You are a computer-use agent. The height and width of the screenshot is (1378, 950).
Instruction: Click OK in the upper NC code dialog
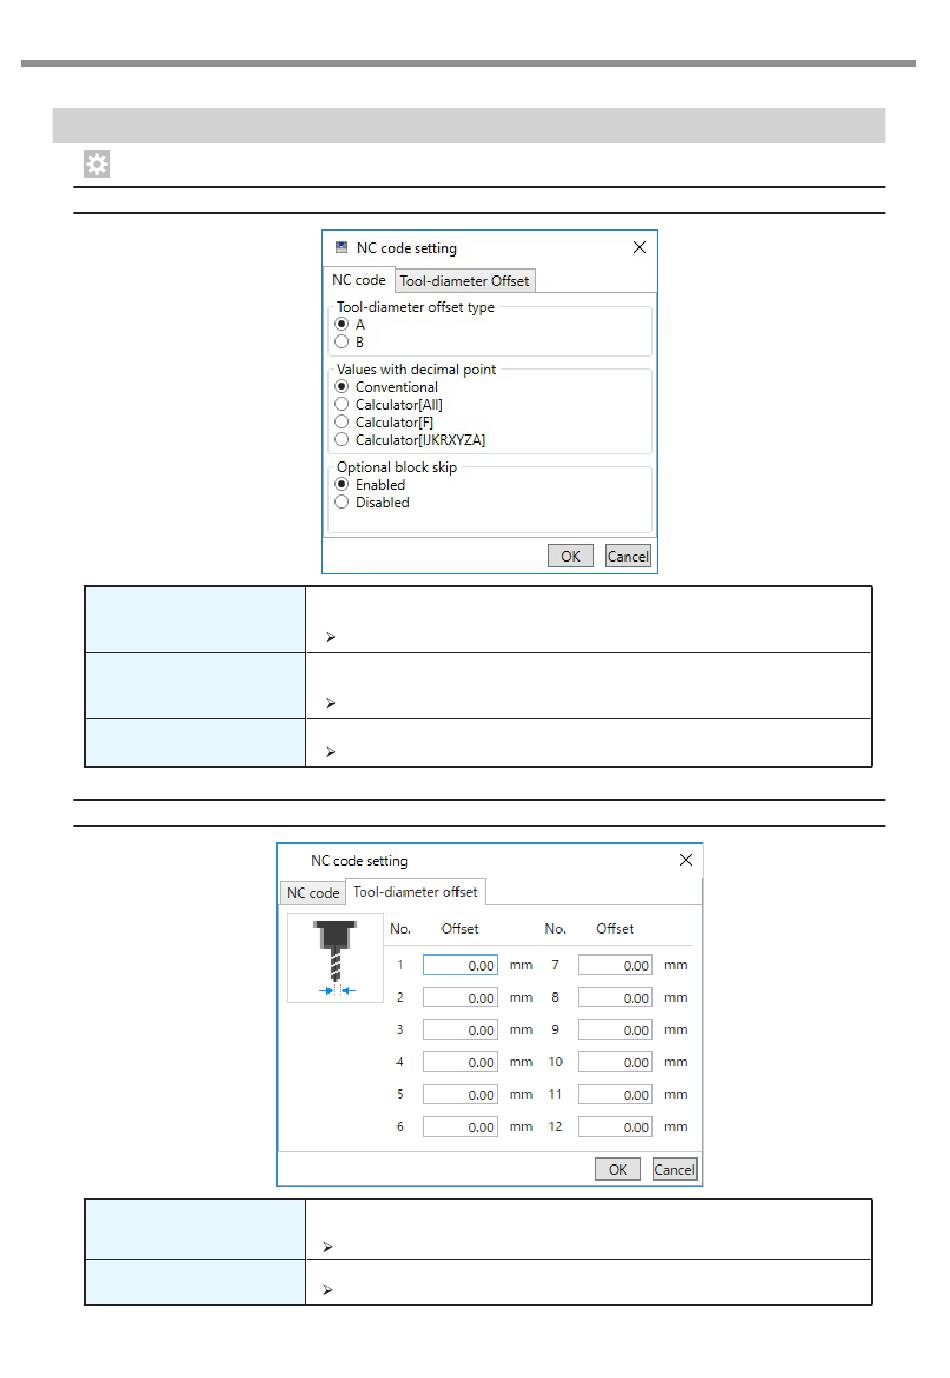571,556
